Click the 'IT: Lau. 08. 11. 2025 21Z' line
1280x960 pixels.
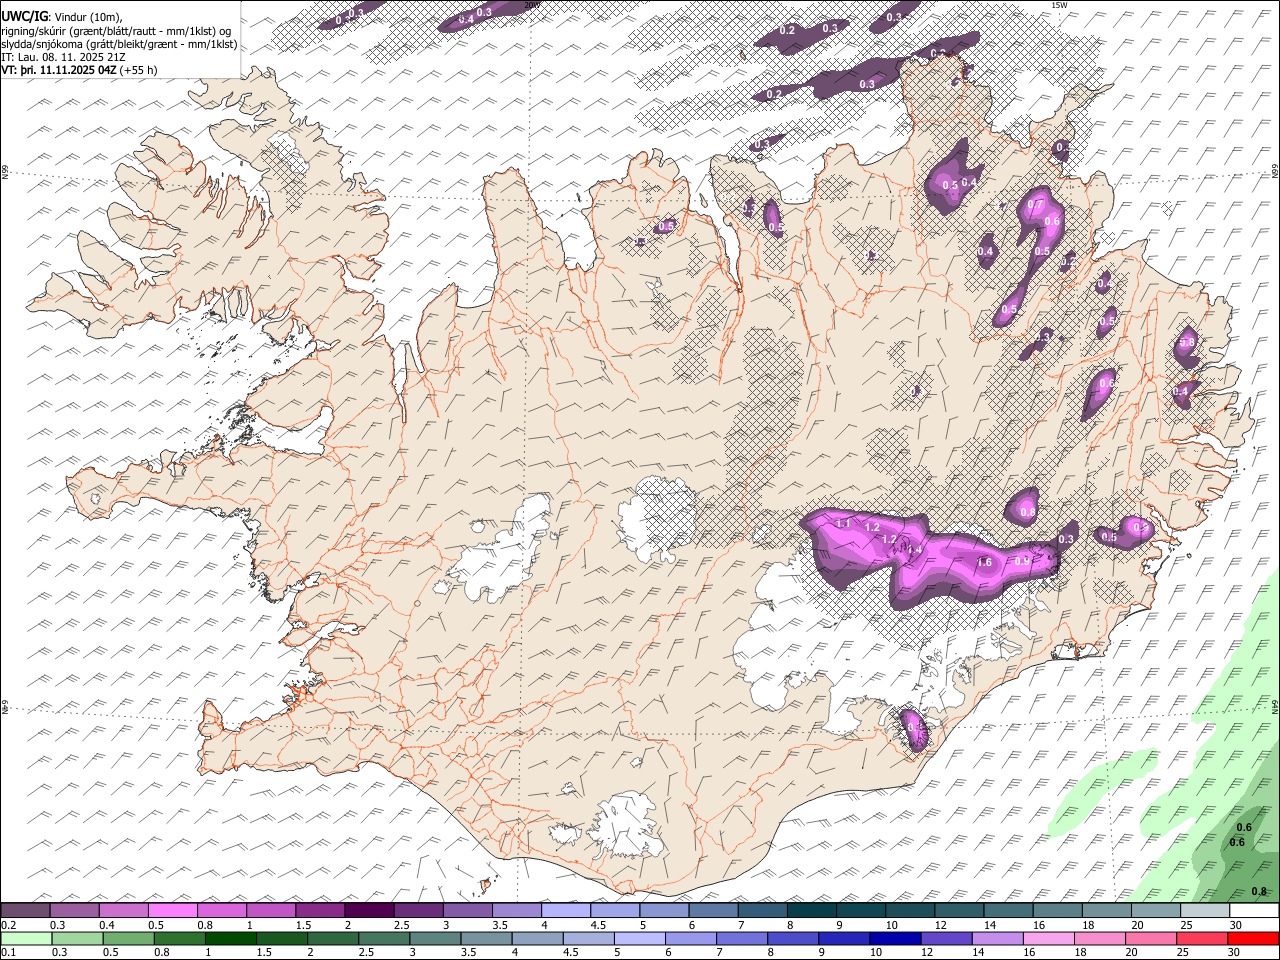(63, 58)
